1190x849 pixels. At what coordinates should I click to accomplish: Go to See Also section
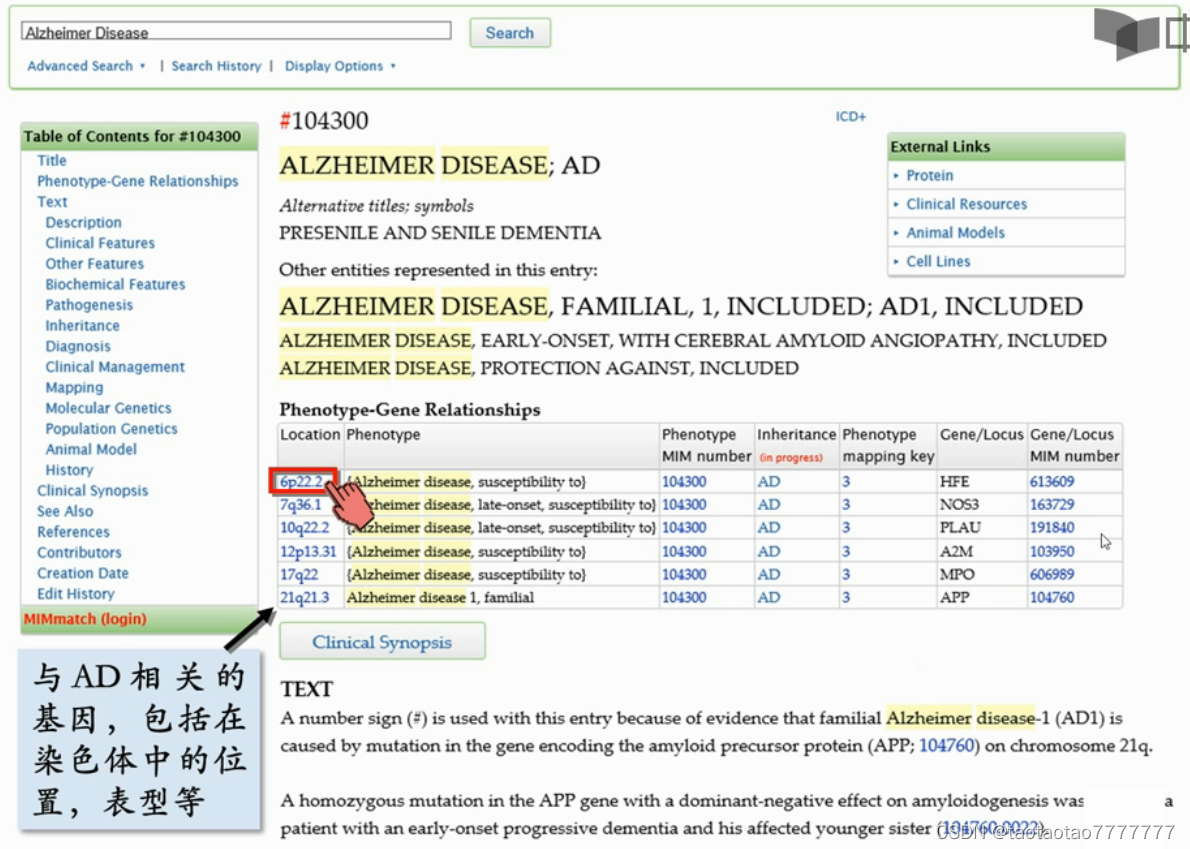pos(65,511)
